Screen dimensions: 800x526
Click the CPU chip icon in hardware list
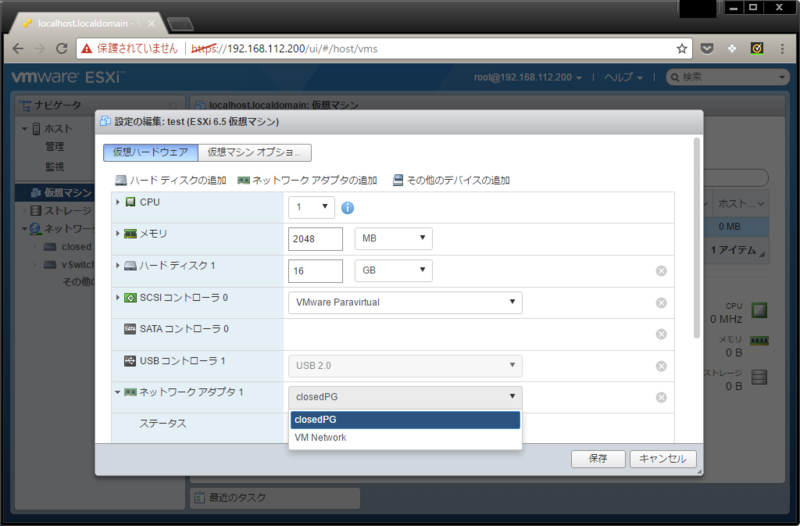[130, 202]
